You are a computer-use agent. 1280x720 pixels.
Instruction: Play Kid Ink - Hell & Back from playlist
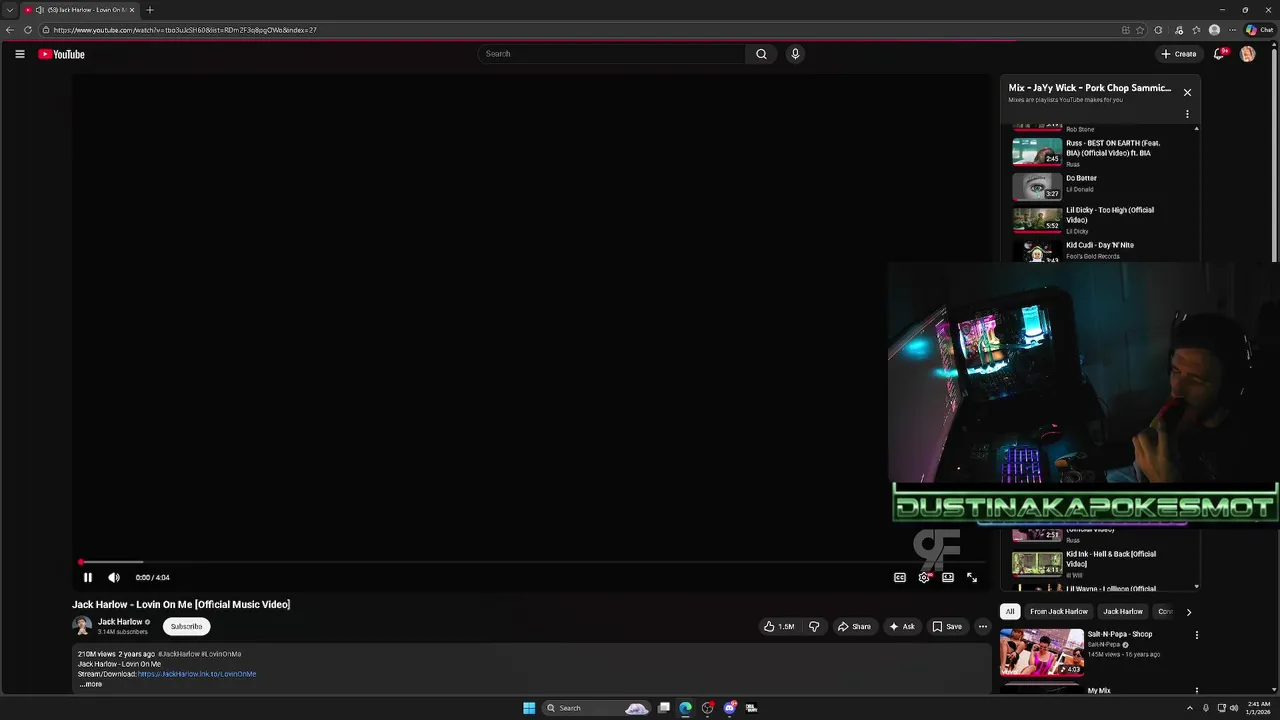[x=1100, y=563]
